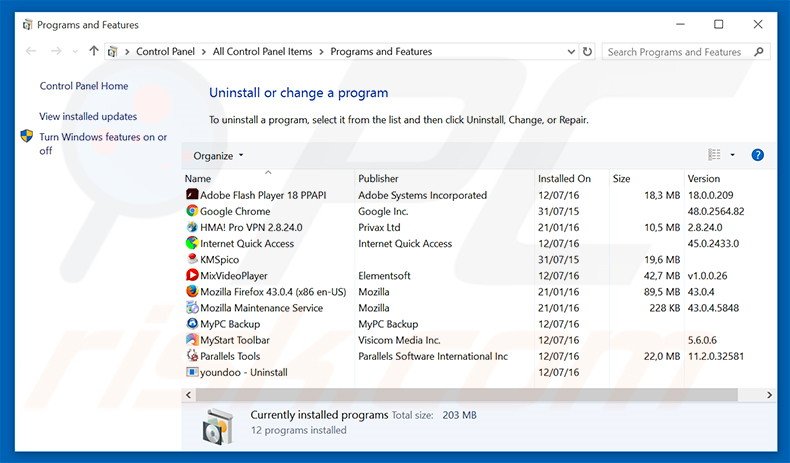Navigate to Control Panel breadcrumb
Viewport: 790px width, 463px height.
165,51
